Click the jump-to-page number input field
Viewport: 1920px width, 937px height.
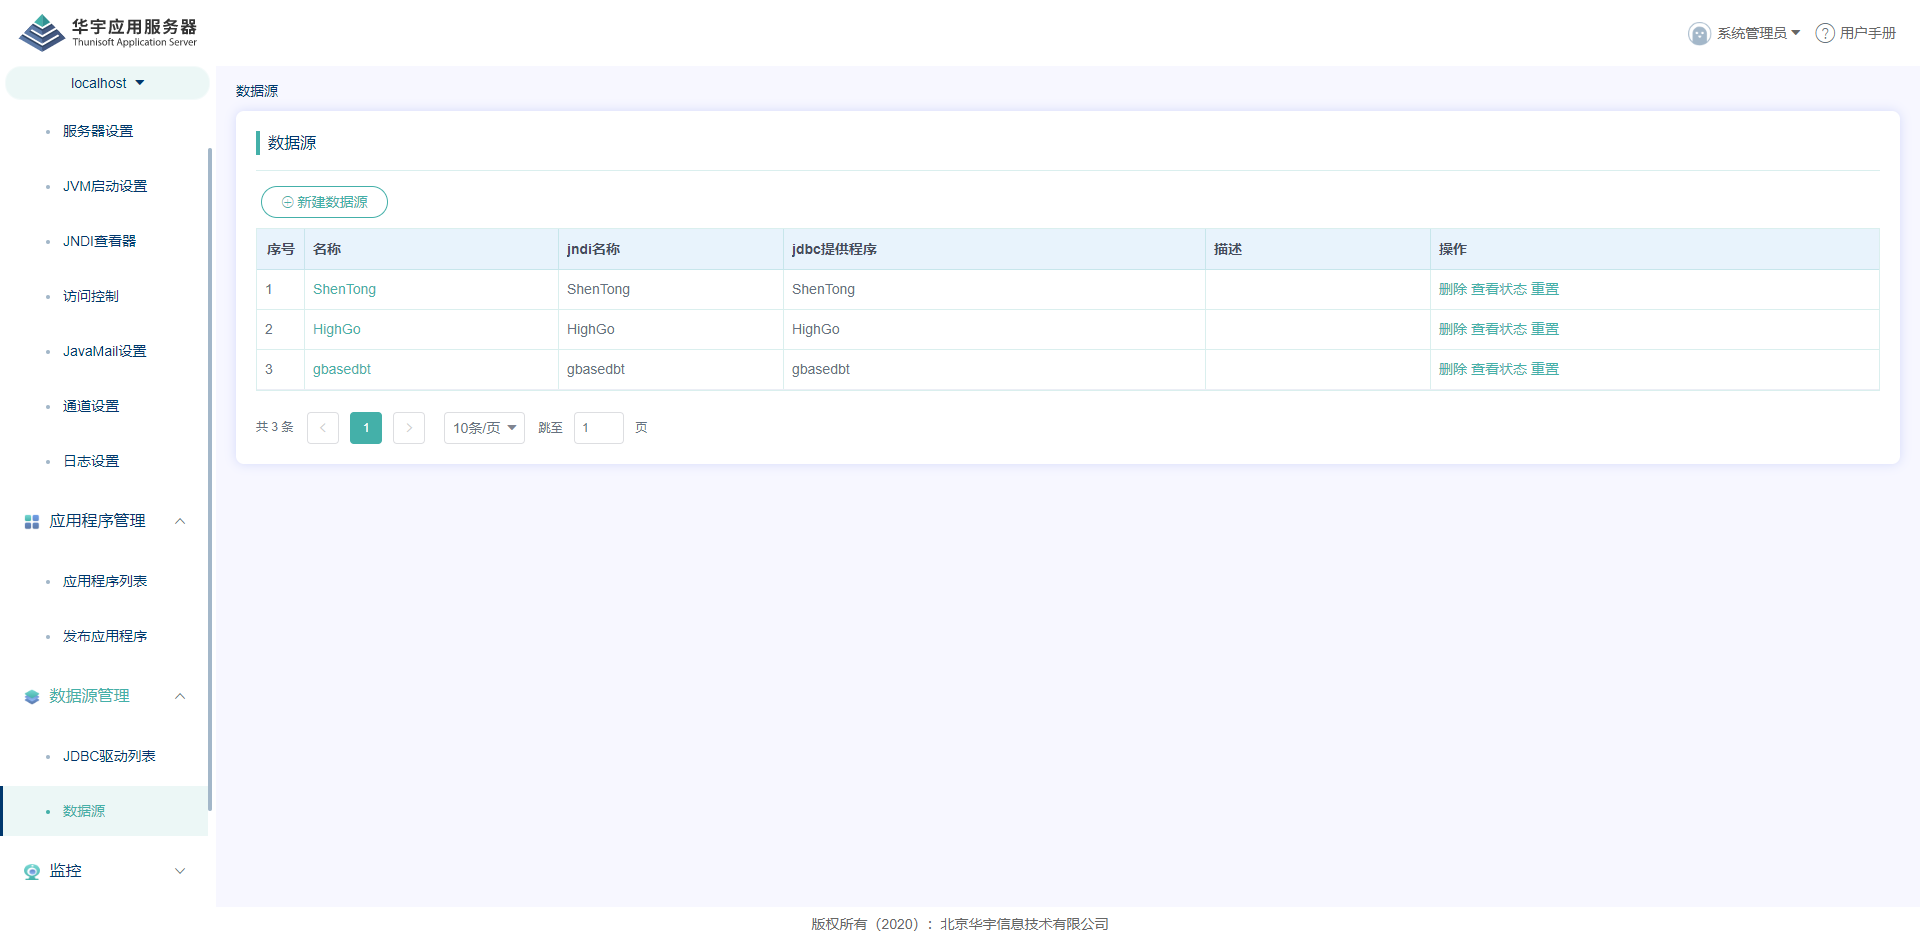point(598,428)
